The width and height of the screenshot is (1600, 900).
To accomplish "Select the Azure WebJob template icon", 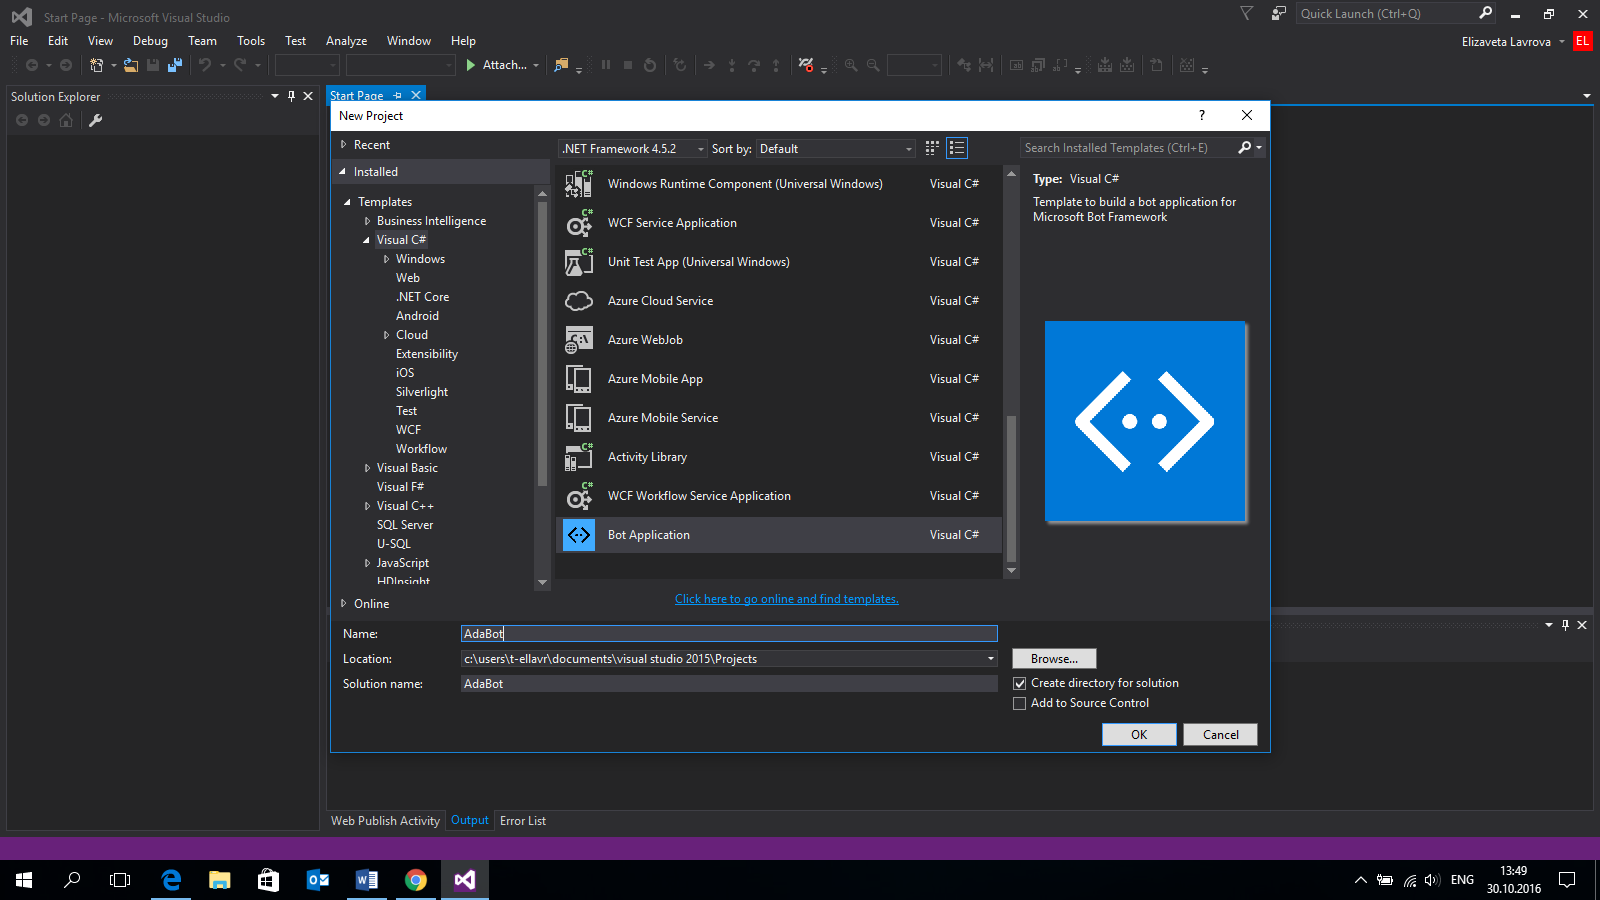I will pos(579,340).
